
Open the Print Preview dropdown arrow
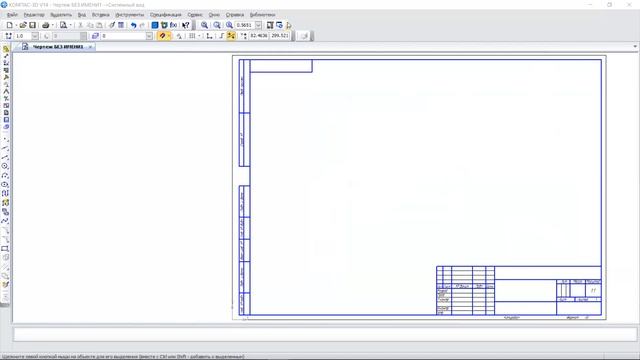coord(70,25)
